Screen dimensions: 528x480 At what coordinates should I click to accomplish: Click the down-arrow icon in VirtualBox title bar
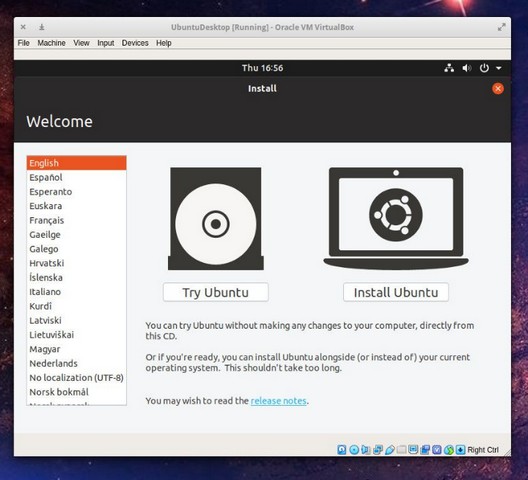(41, 27)
